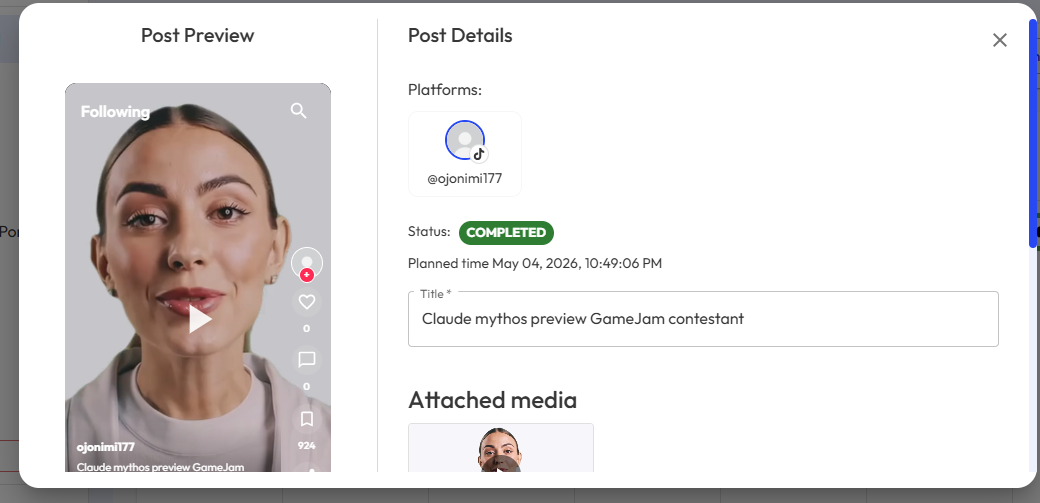Click the dialog vertical scrollbar
This screenshot has width=1040, height=503.
pyautogui.click(x=1033, y=133)
